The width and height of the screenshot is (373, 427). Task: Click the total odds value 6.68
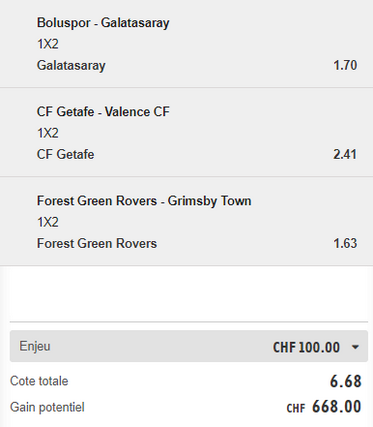pos(345,381)
